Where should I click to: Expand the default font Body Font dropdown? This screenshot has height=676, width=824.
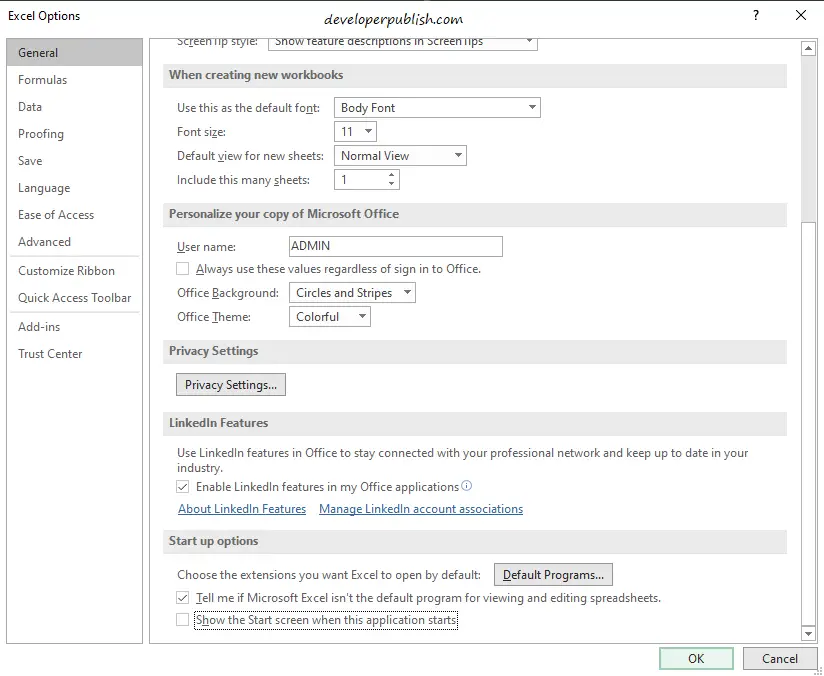(x=437, y=108)
